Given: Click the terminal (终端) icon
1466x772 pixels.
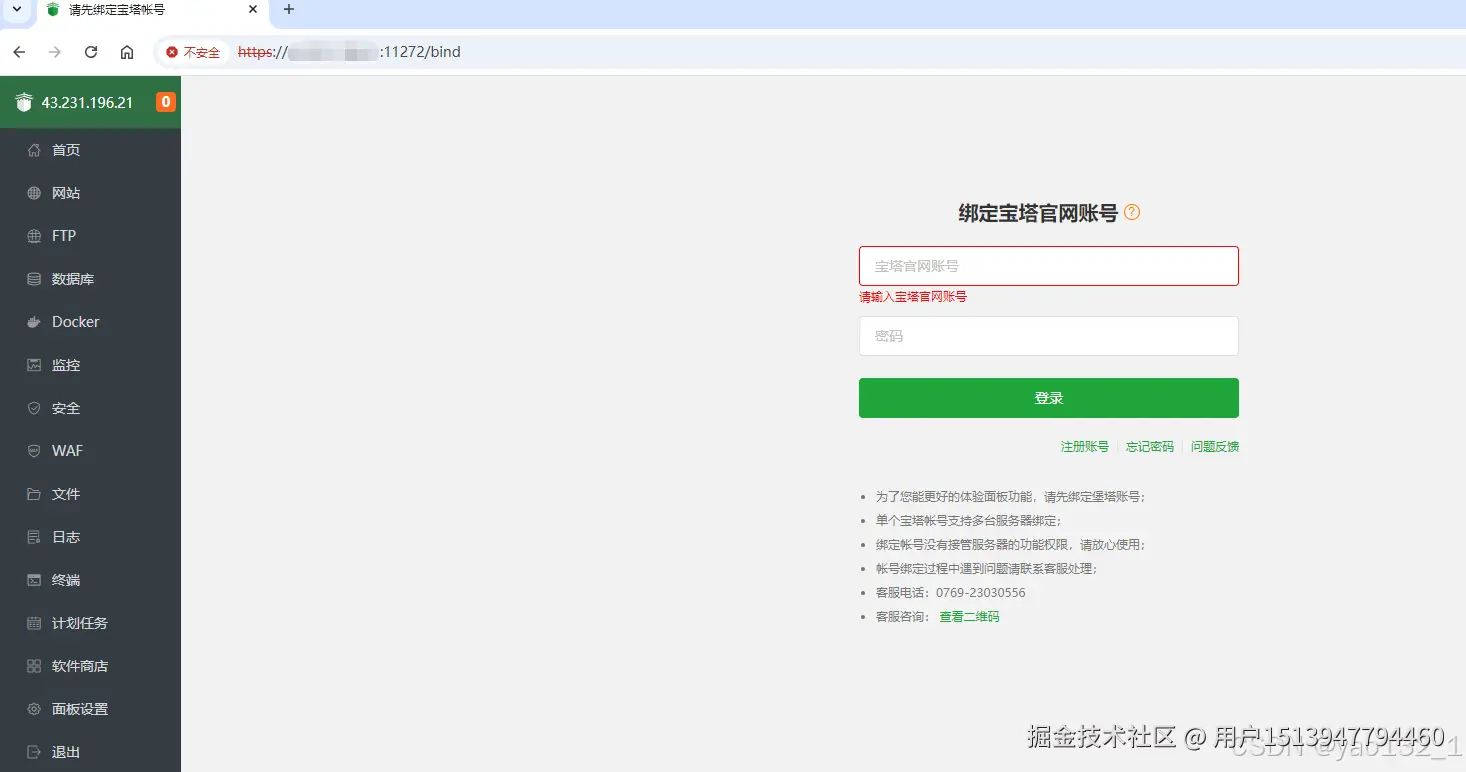Looking at the screenshot, I should pyautogui.click(x=34, y=580).
